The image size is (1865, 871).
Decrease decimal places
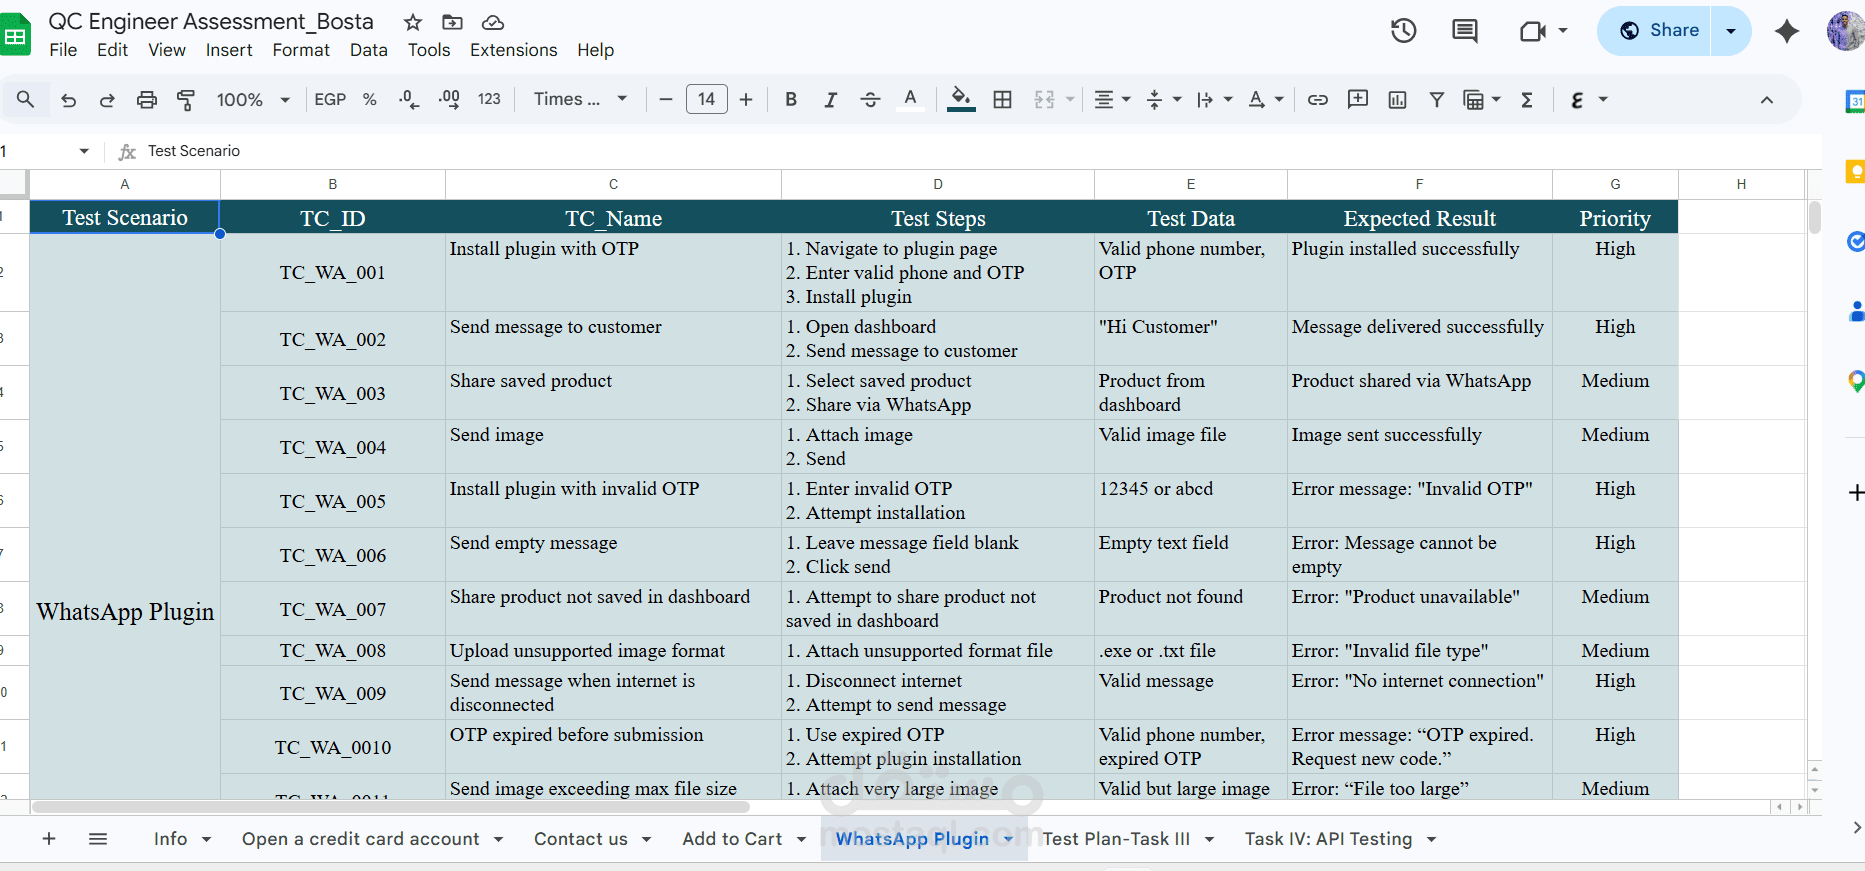click(x=409, y=99)
